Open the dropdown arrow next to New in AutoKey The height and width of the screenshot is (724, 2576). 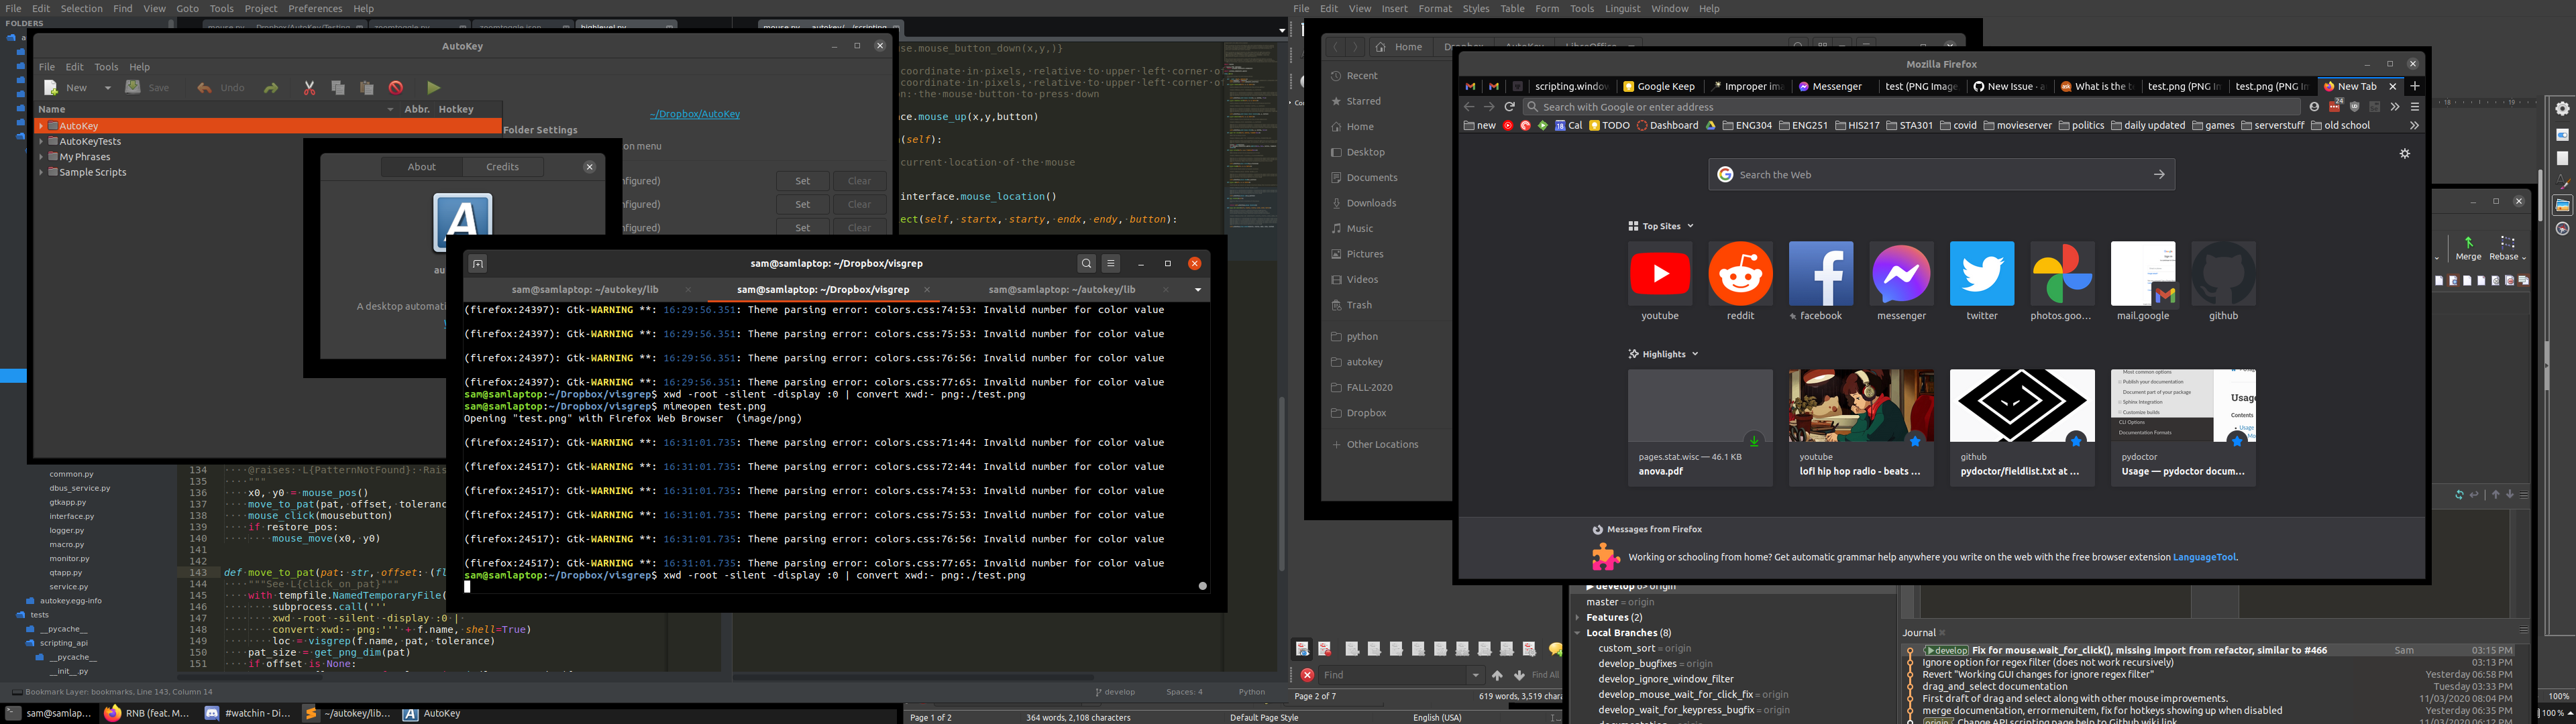[108, 88]
